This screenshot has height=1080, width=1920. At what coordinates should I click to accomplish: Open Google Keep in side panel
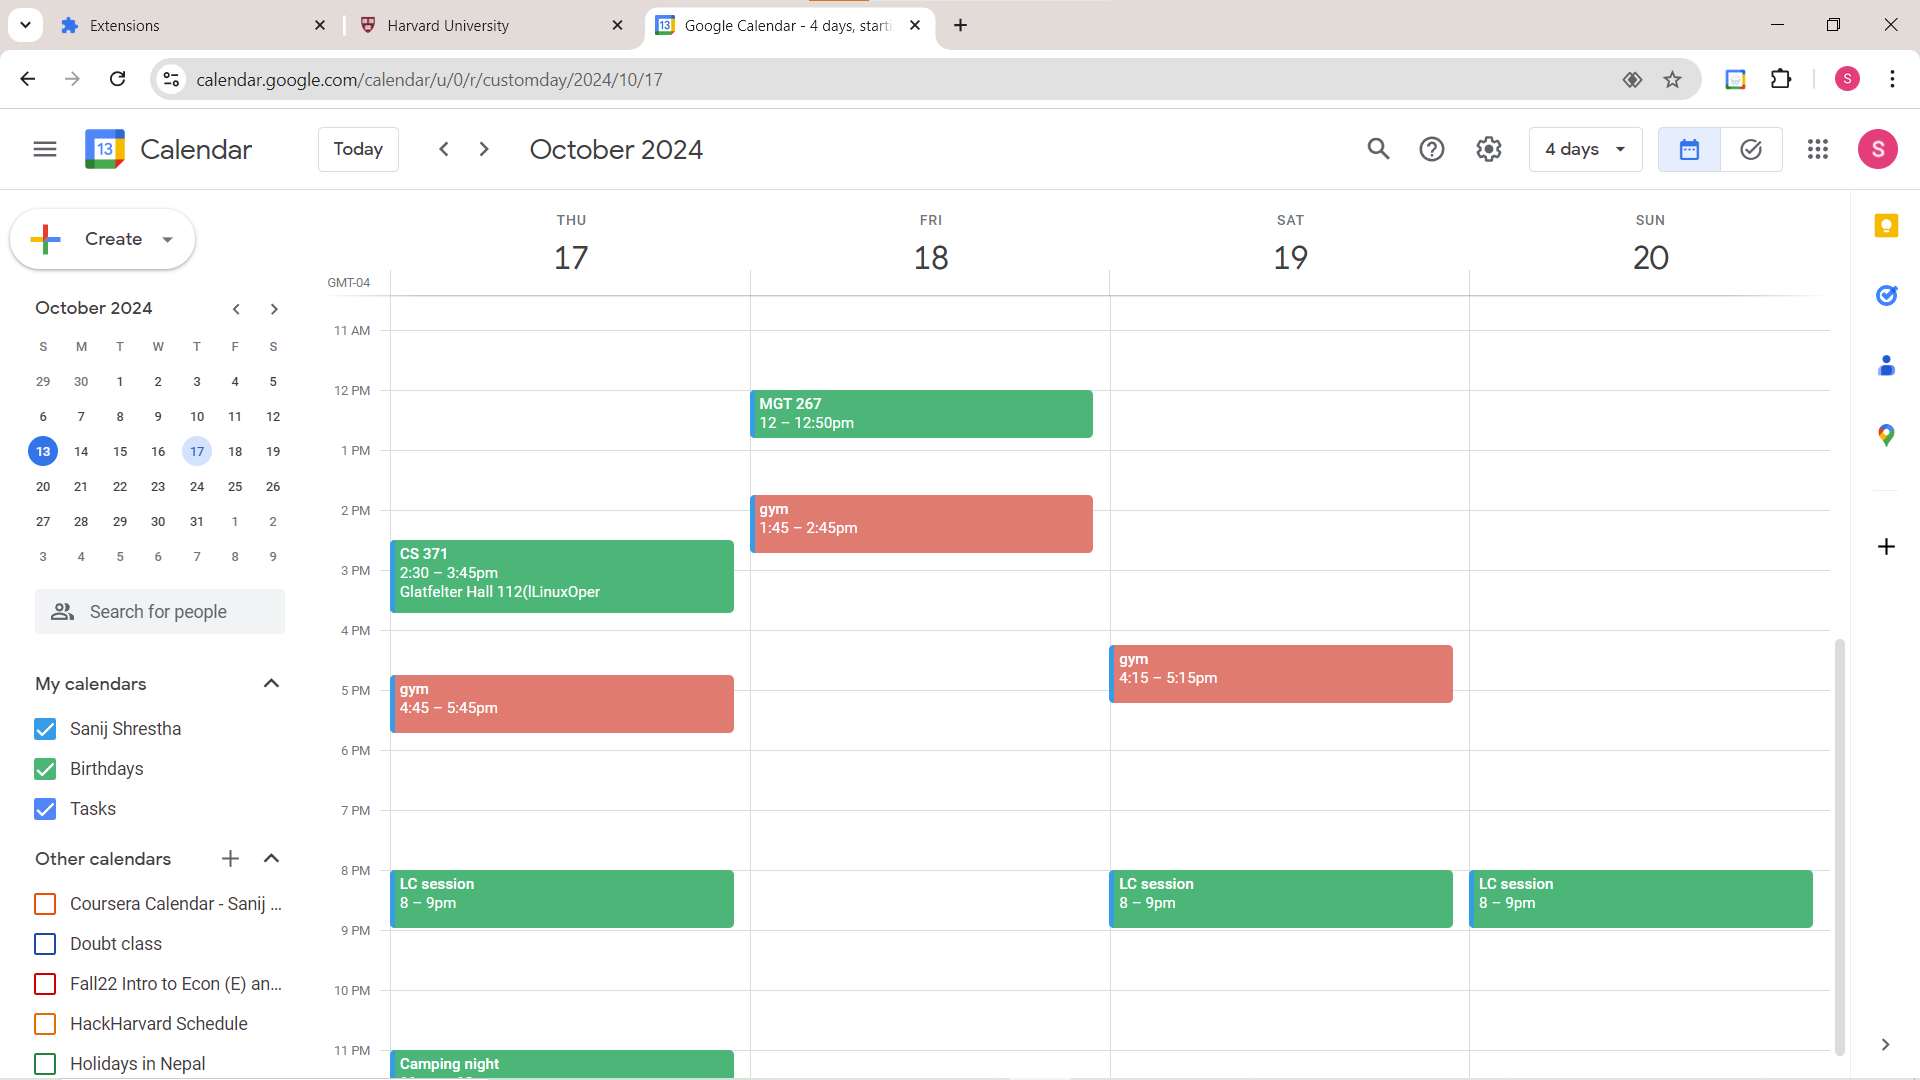click(x=1886, y=226)
